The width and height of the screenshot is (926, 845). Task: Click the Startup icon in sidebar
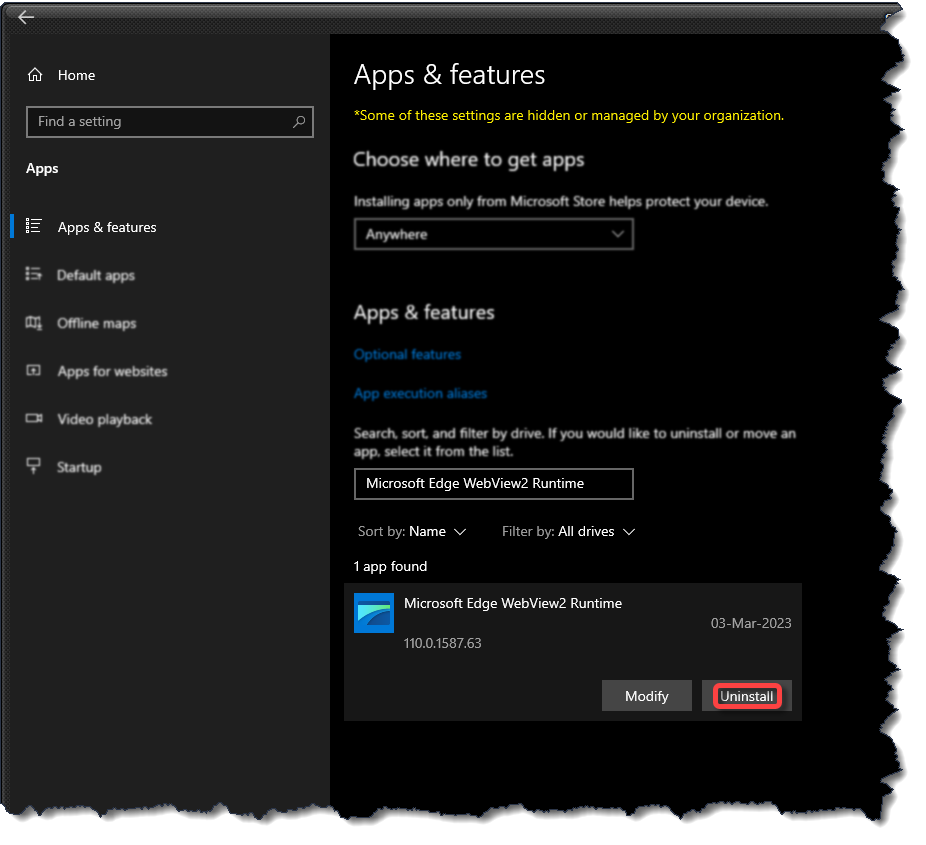click(34, 465)
